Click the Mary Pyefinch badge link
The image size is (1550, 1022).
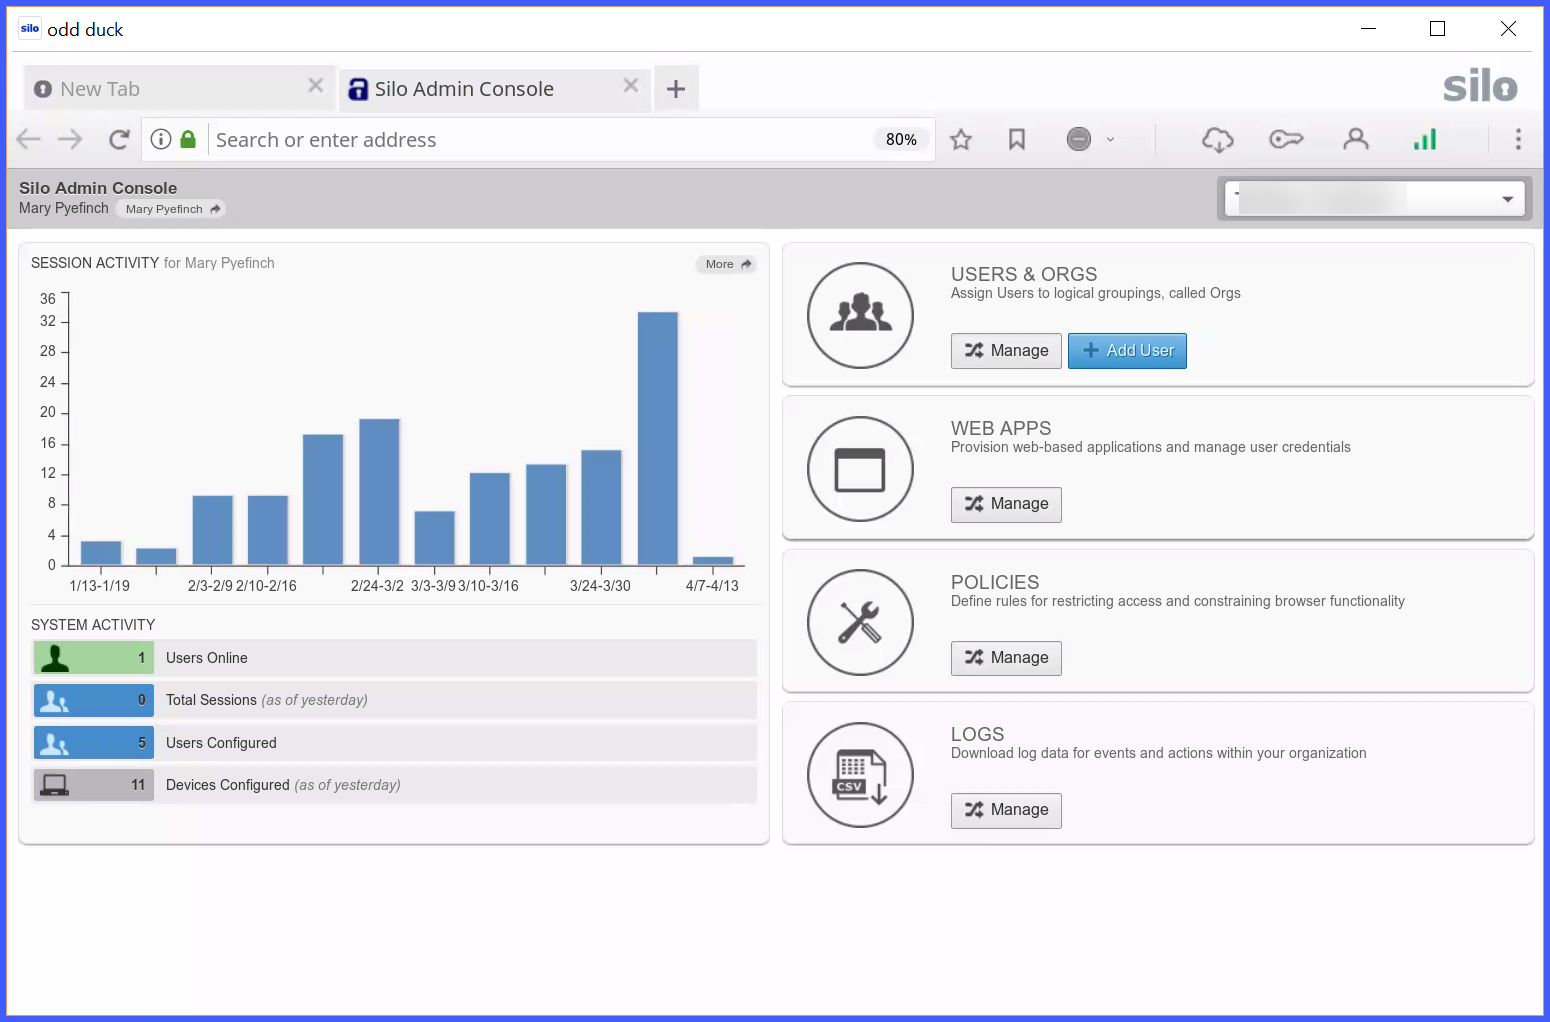click(171, 209)
